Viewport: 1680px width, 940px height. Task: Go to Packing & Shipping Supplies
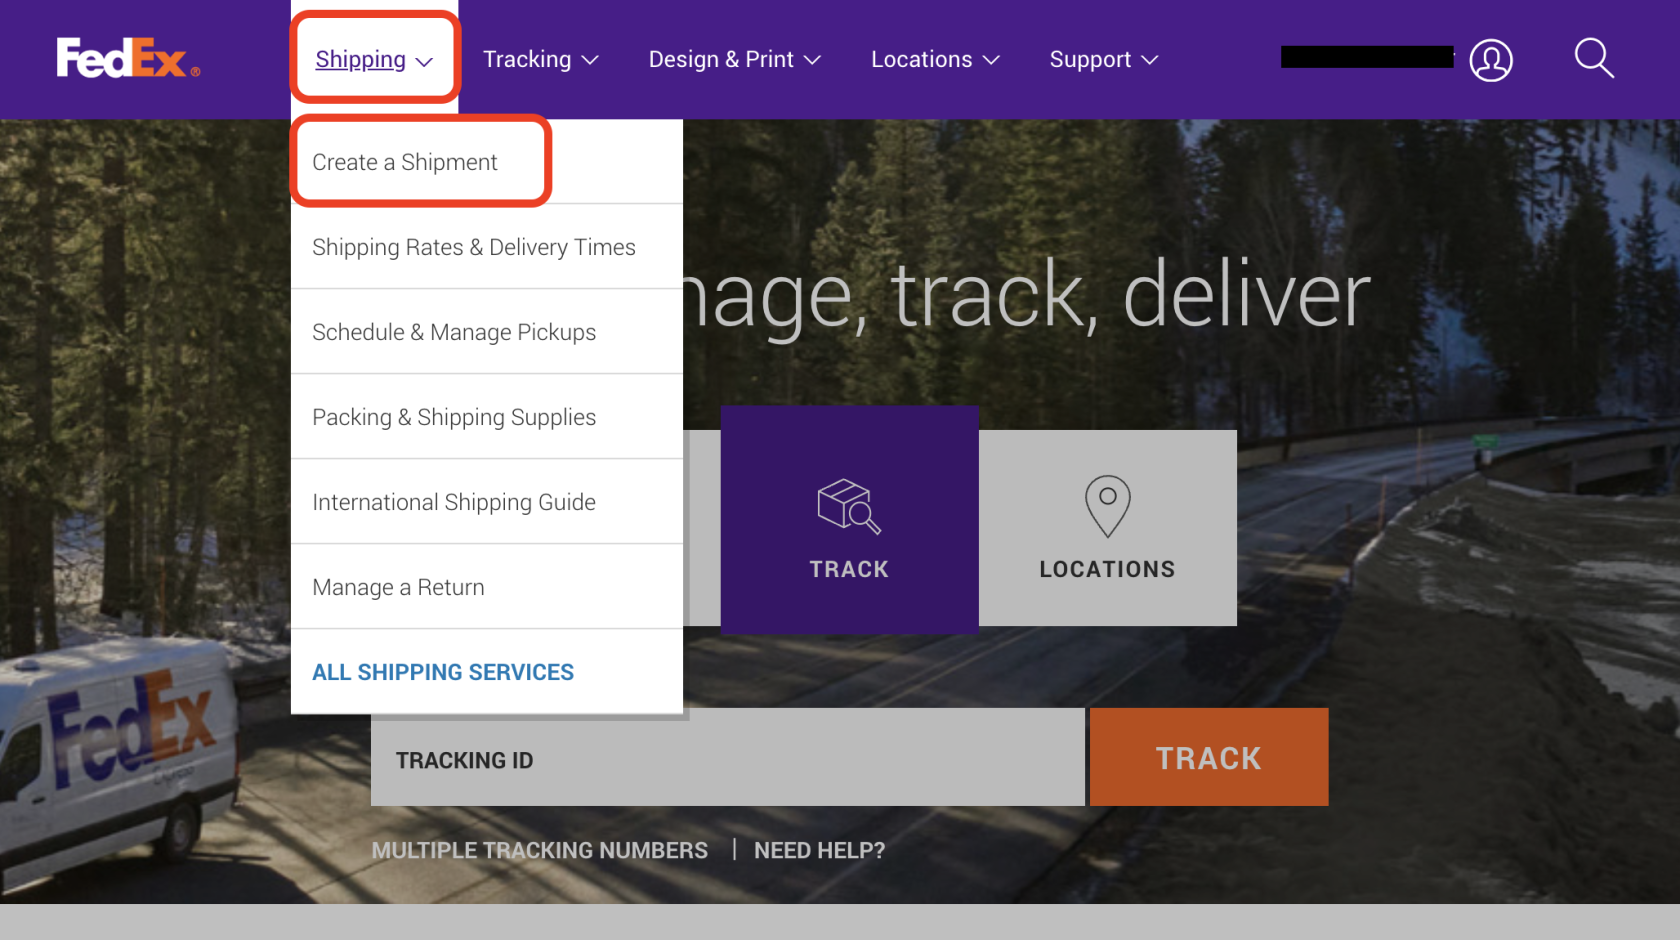pos(454,417)
